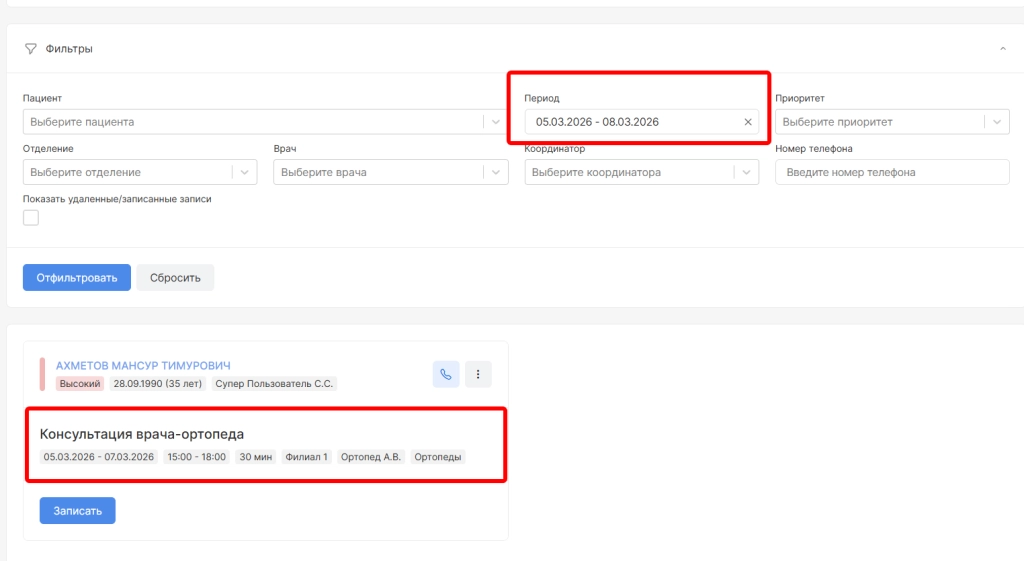
Task: Collapse the Фильтры panel with the chevron
Action: [1002, 49]
